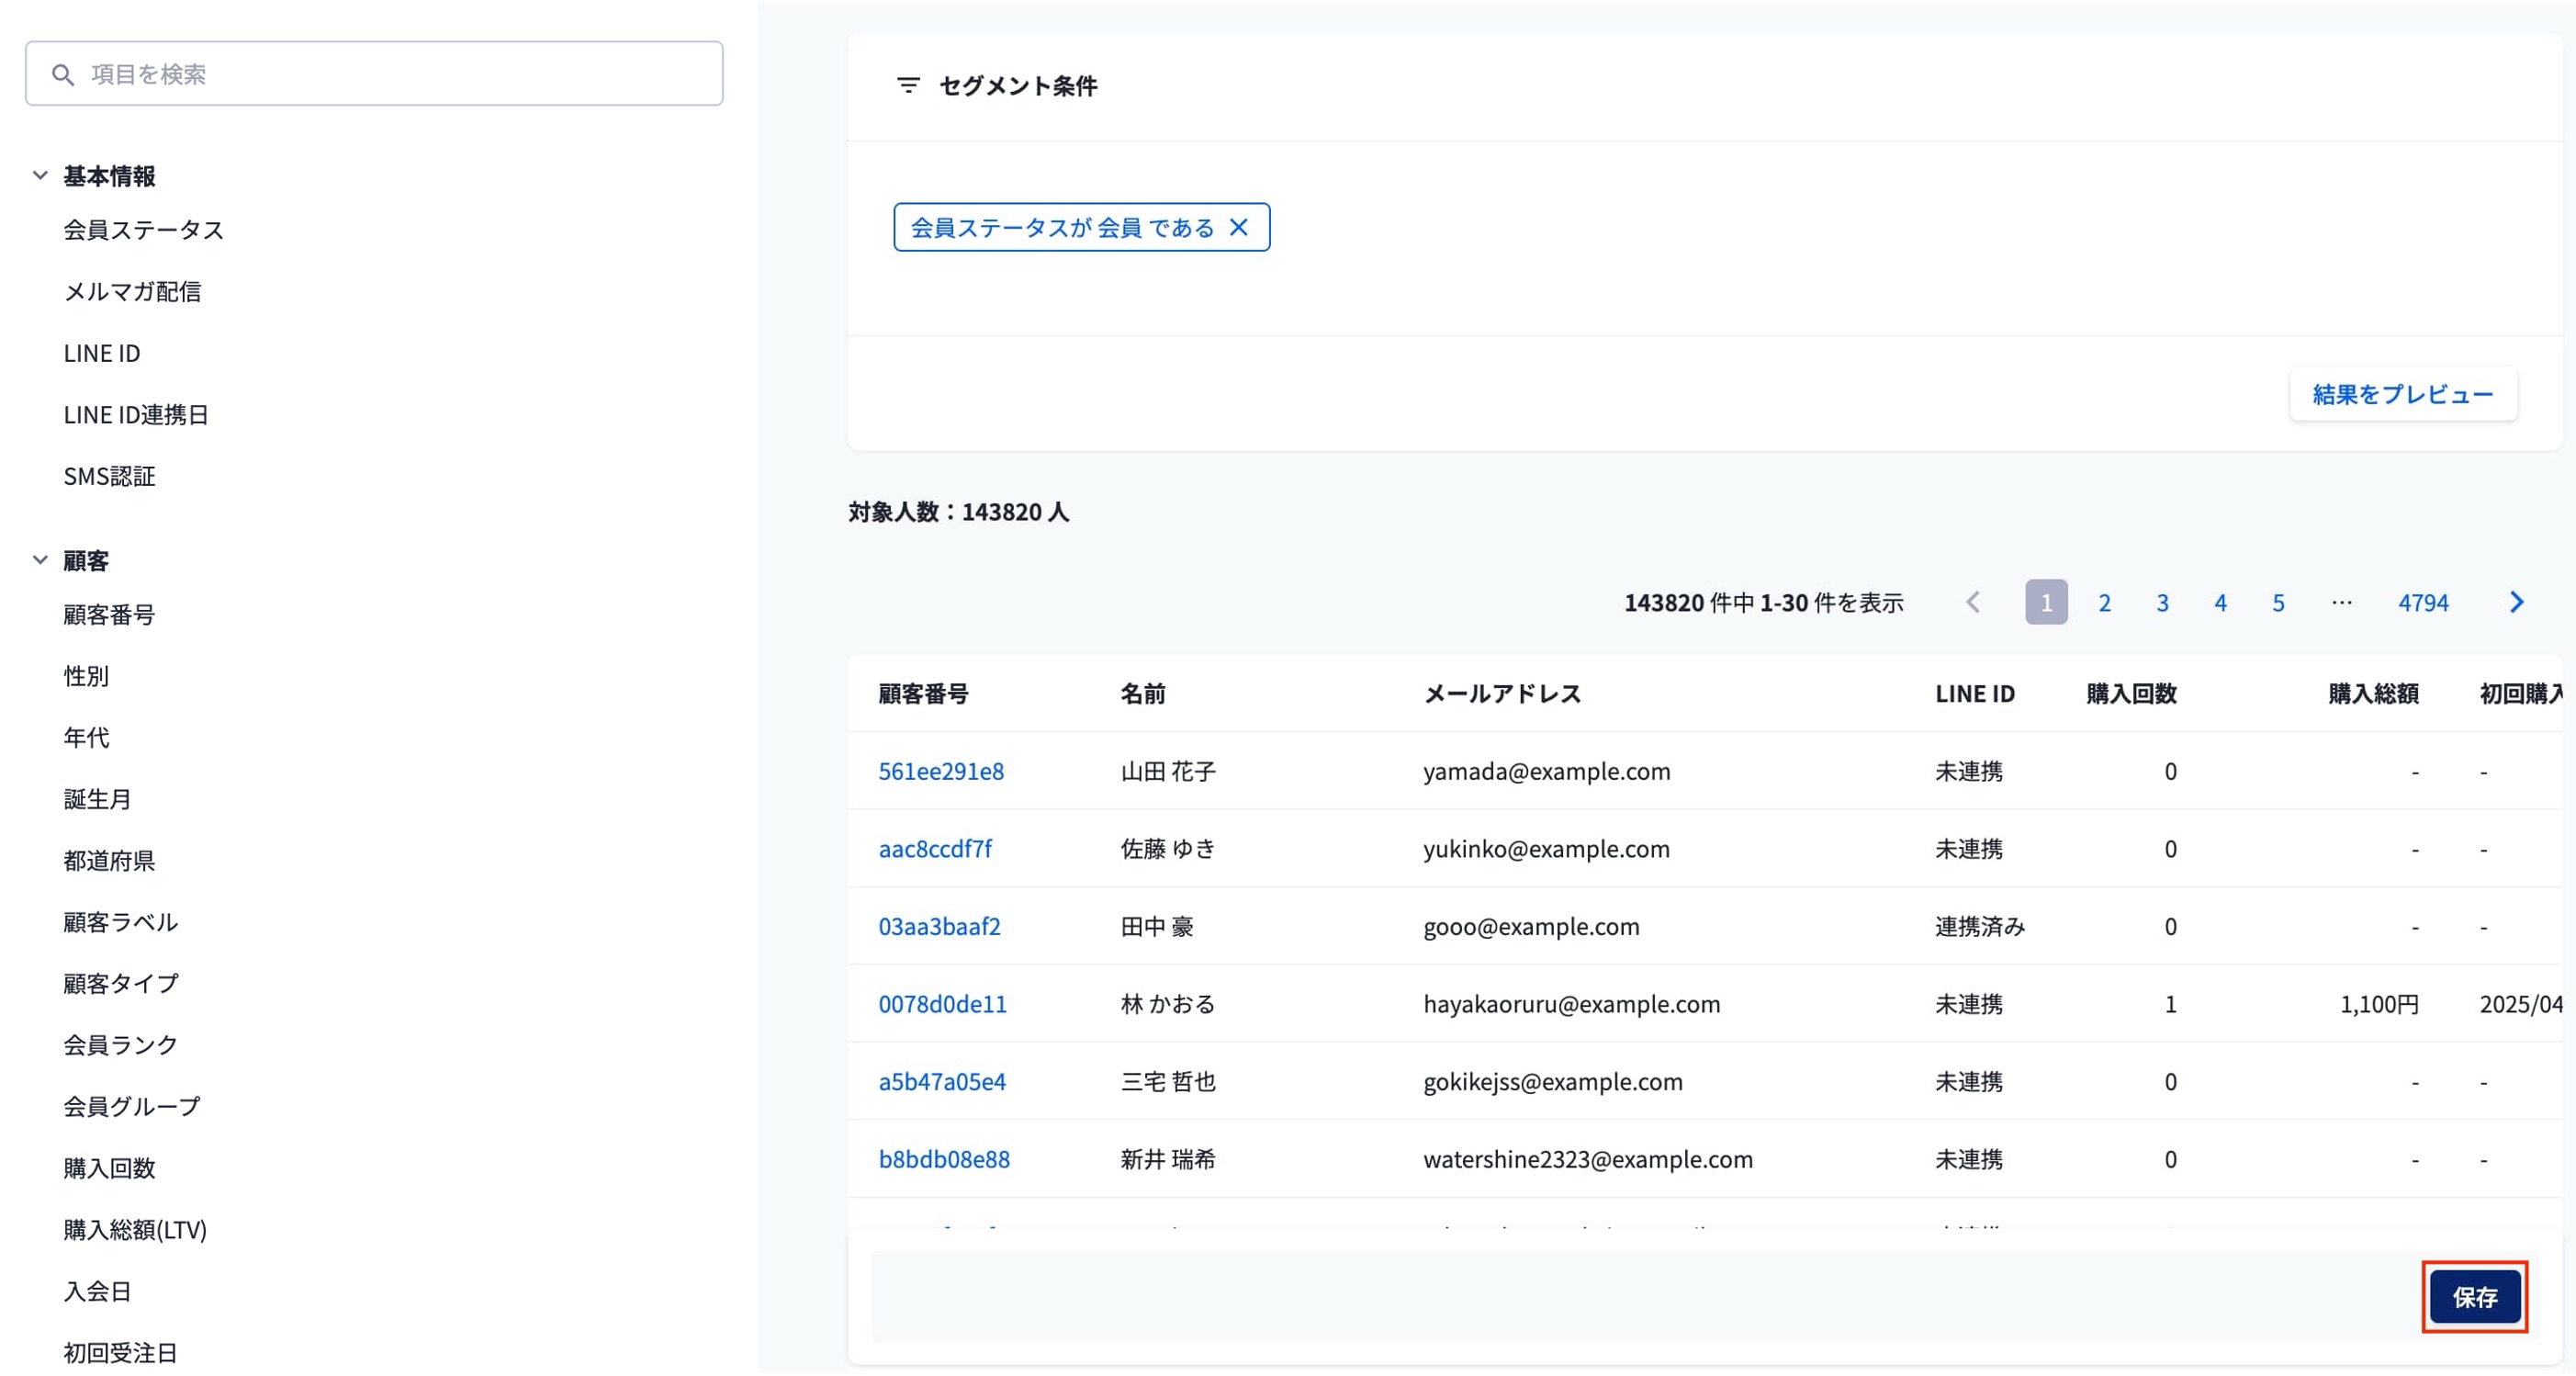2576x1376 pixels.
Task: Choose the LINE ID連携日 field
Action: point(136,414)
